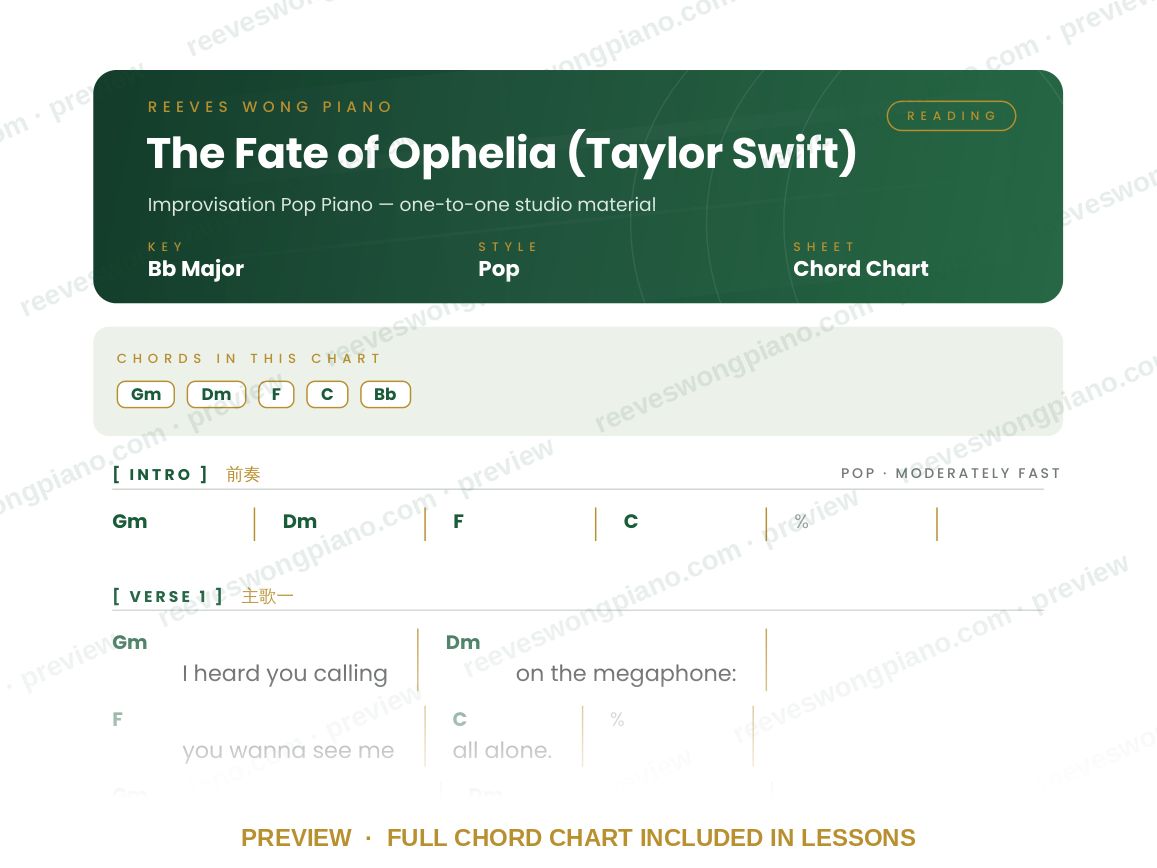Image resolution: width=1157 pixels, height=868 pixels.
Task: Click the [ INTRO ] section label
Action: [x=160, y=475]
